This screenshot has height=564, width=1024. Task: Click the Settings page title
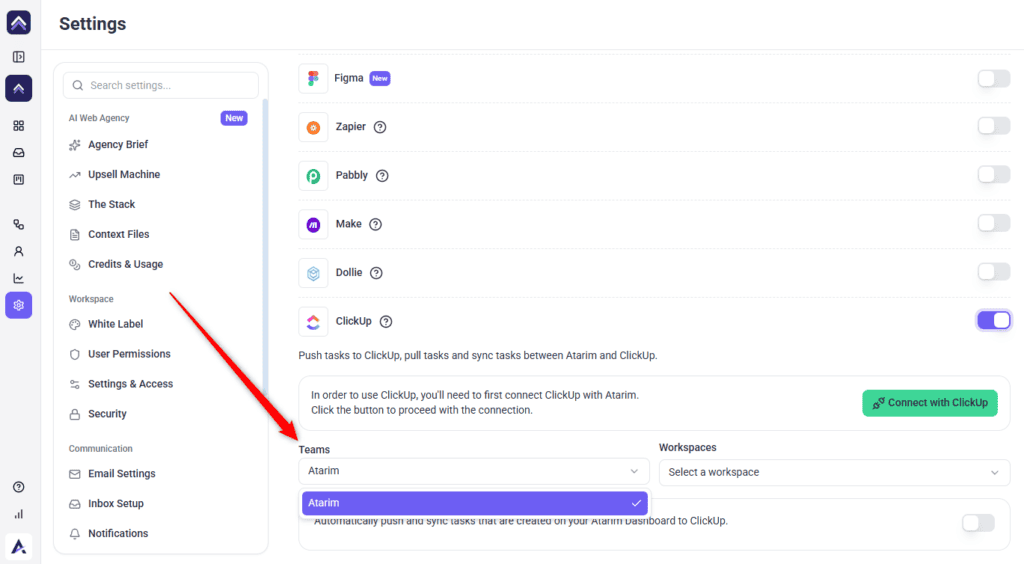pos(93,24)
